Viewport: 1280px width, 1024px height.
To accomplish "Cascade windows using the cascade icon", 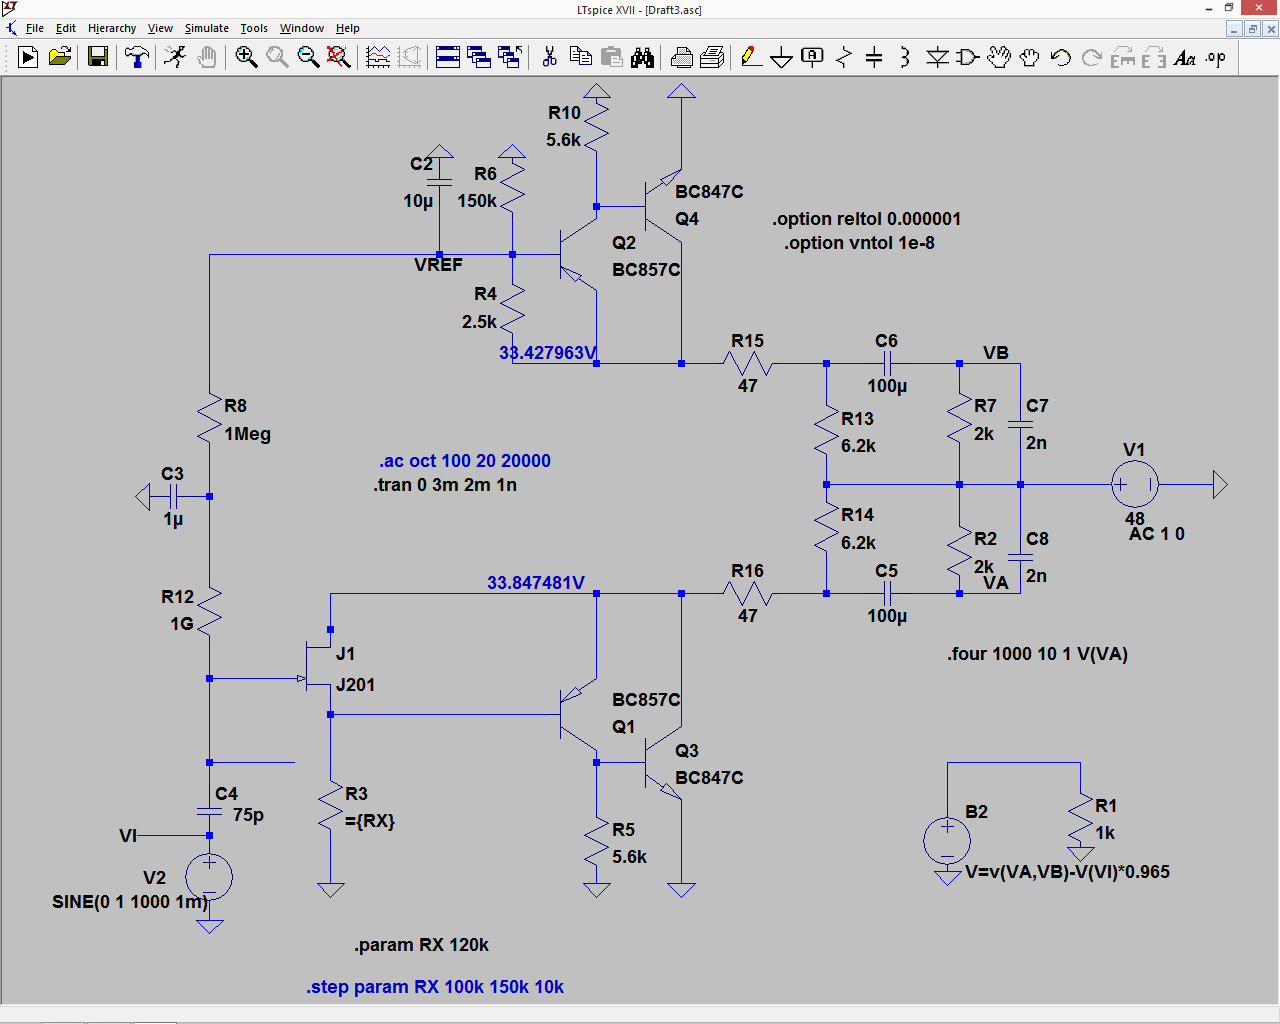I will (x=479, y=57).
